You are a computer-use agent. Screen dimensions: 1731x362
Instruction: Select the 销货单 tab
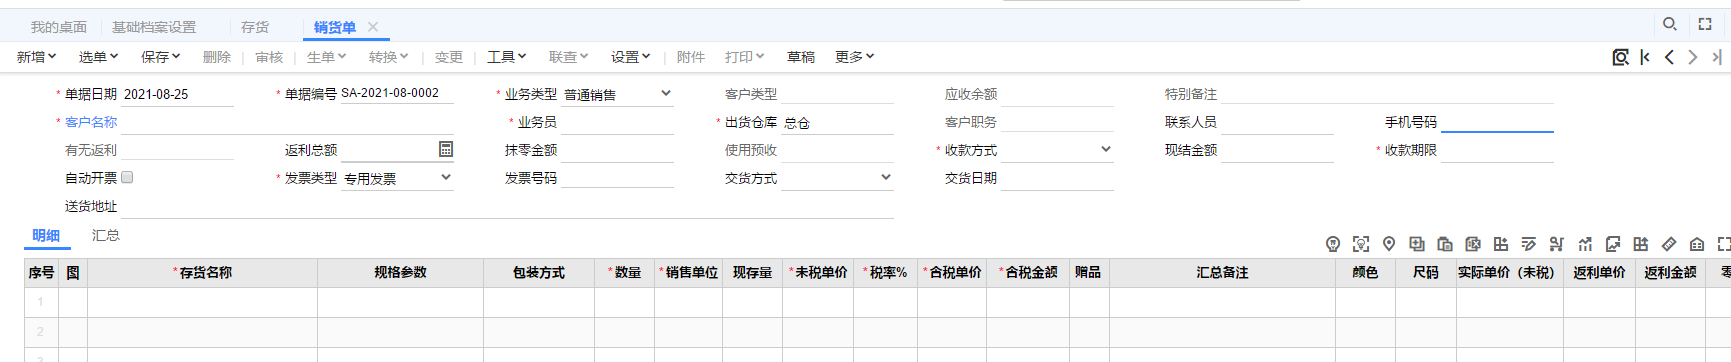tap(335, 27)
